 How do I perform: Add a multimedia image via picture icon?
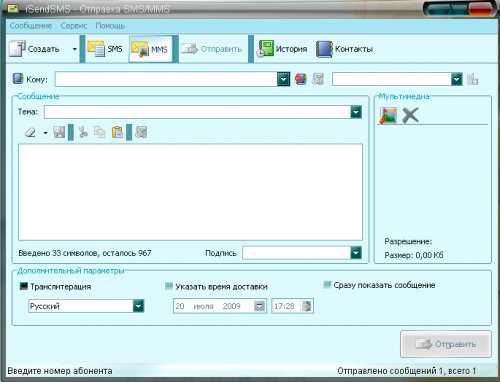pyautogui.click(x=389, y=116)
